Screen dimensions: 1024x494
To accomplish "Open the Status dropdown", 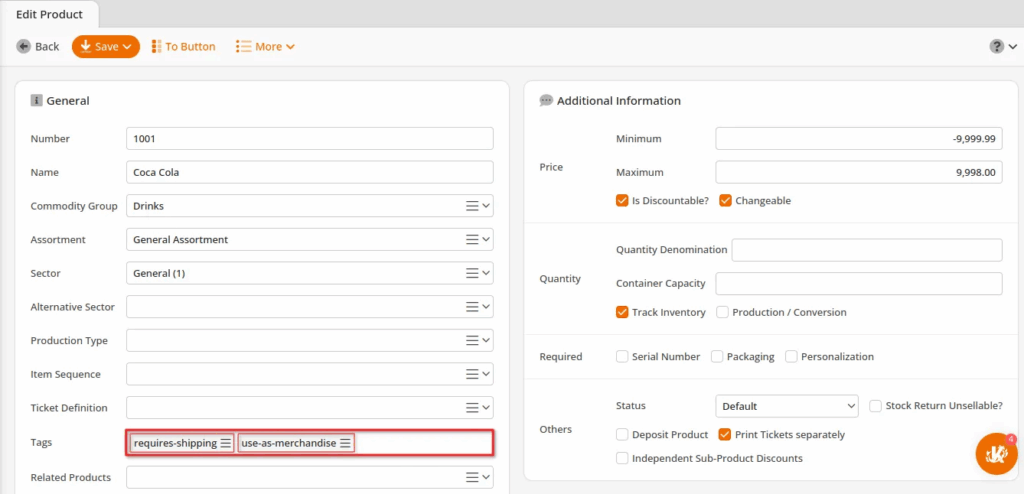I will coord(787,406).
